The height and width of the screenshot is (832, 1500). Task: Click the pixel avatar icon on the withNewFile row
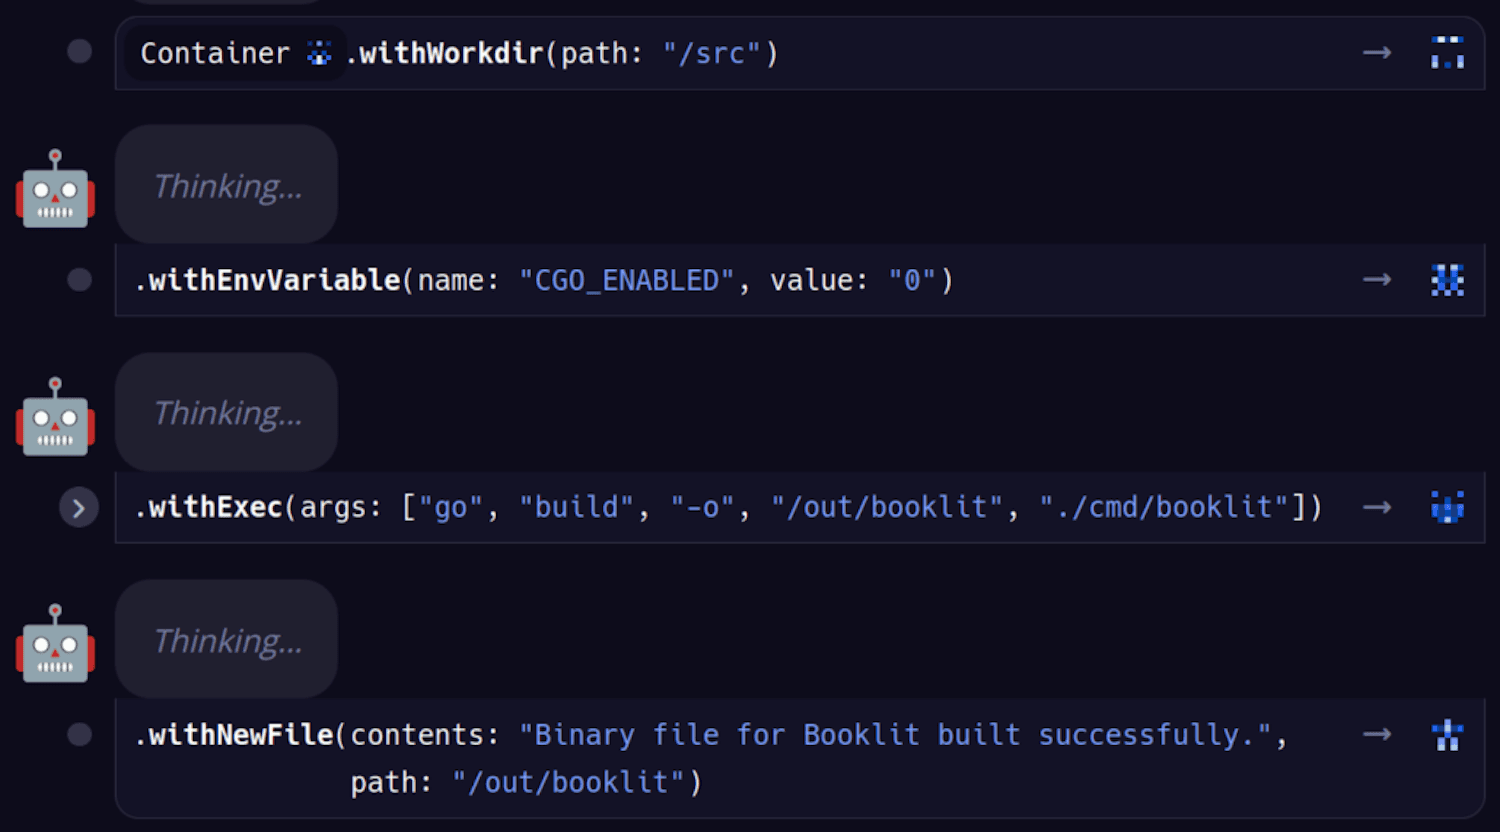(1447, 735)
